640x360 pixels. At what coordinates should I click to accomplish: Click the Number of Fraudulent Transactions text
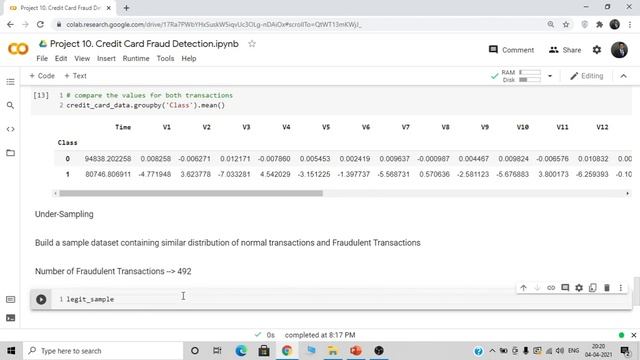point(113,271)
